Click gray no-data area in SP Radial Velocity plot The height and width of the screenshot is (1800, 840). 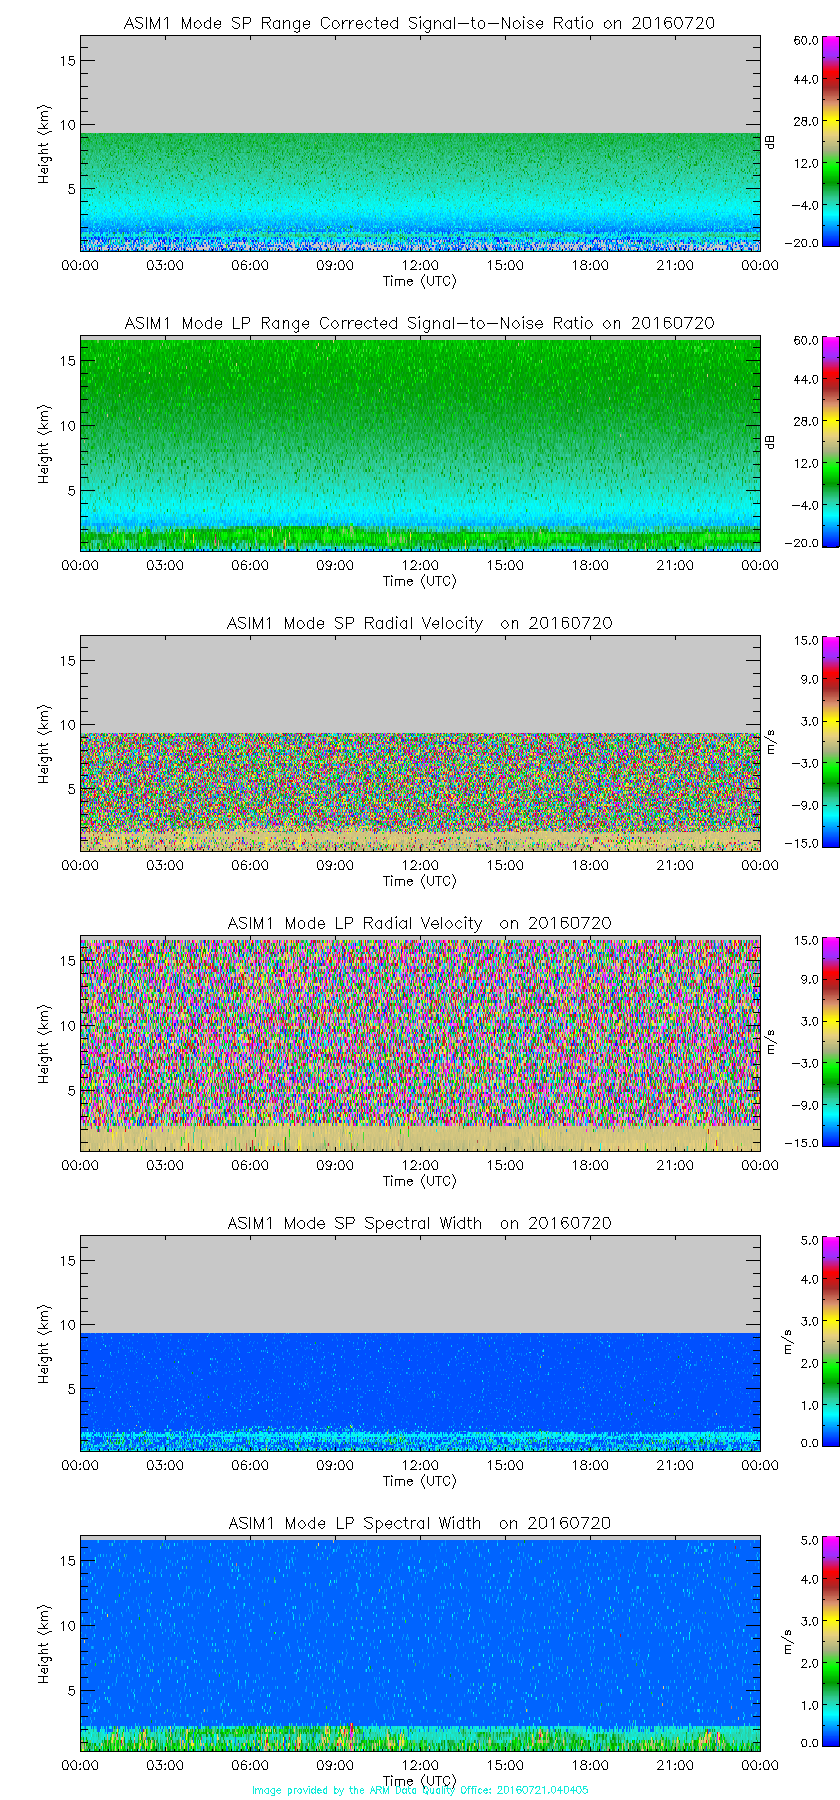(x=420, y=684)
